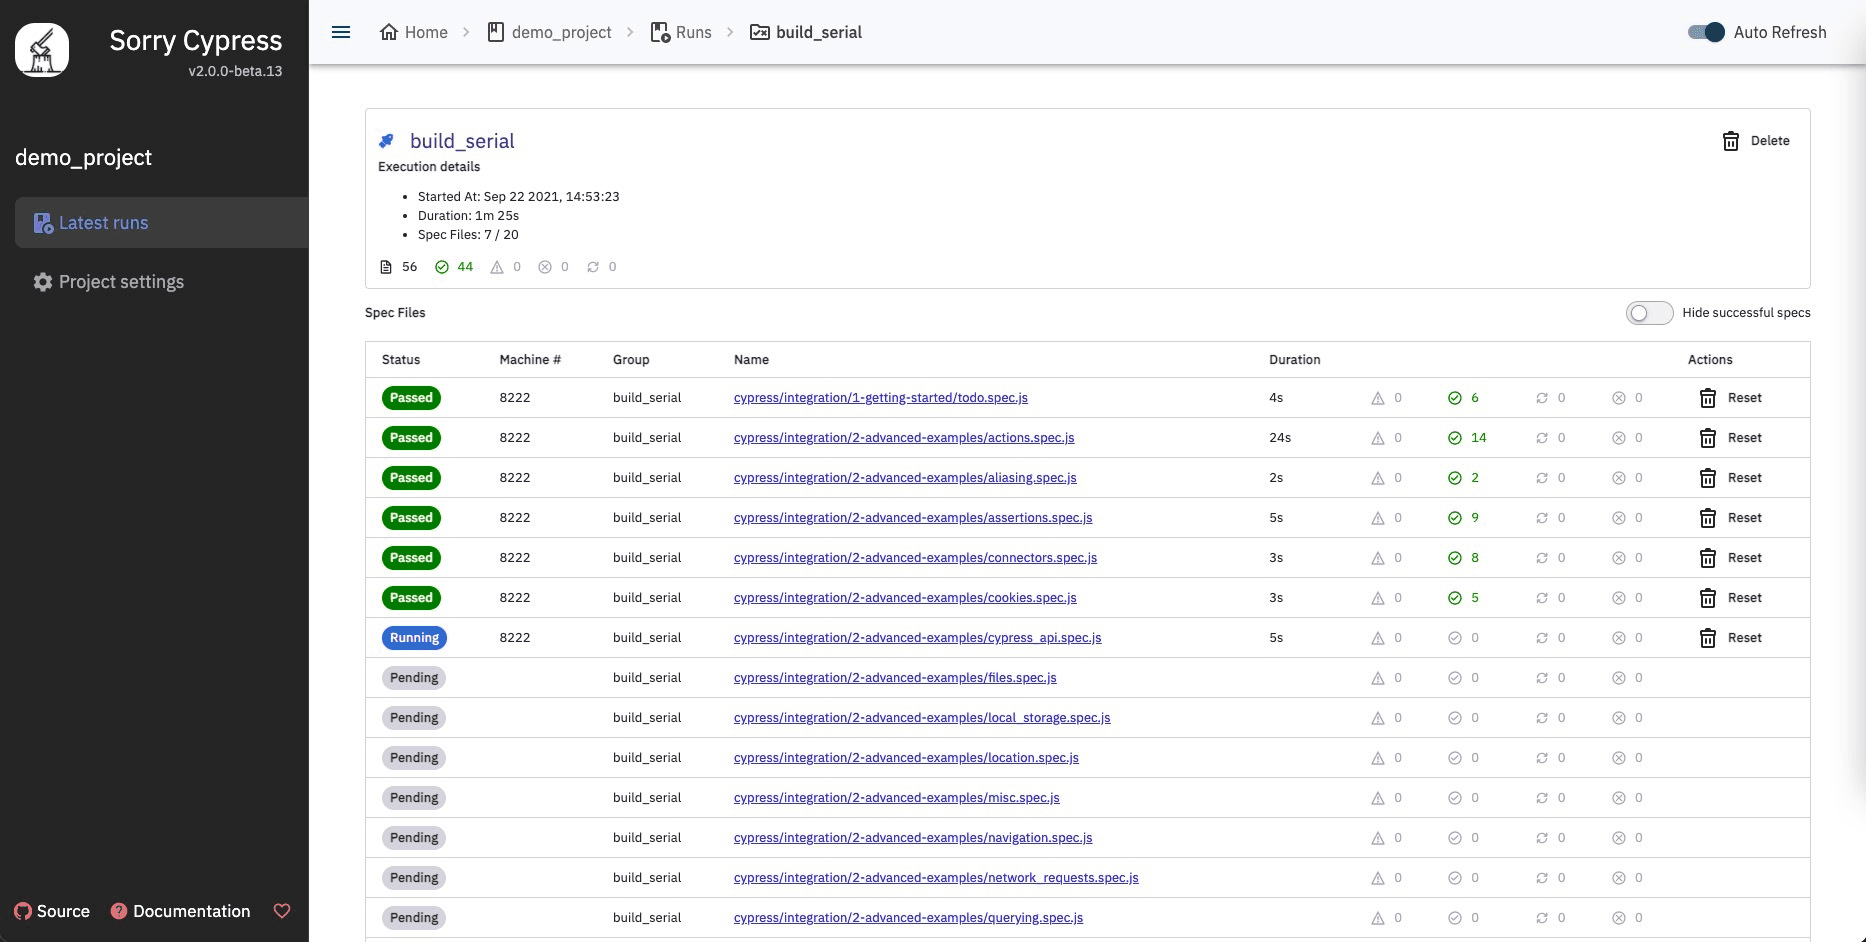Open the assertions.spec.js spec link
This screenshot has width=1866, height=942.
(913, 518)
